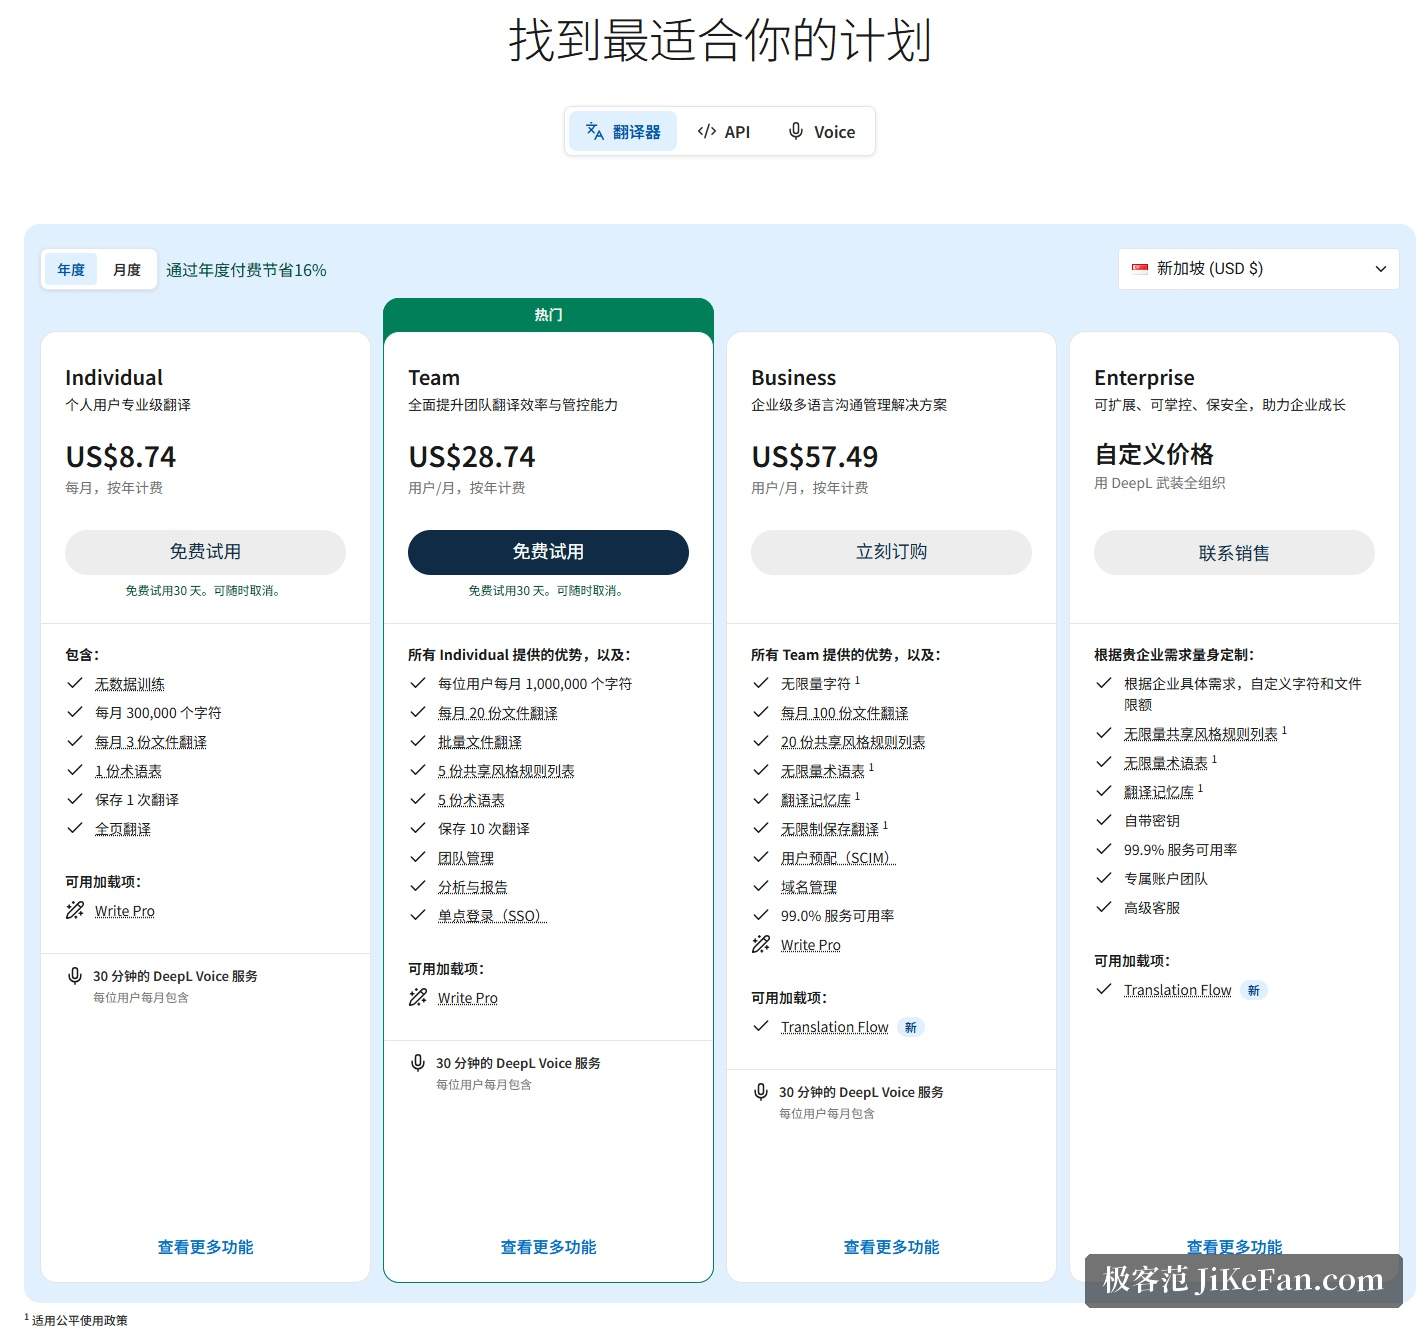Click the translator icon in 翻译器 tab
The image size is (1425, 1330).
coord(595,131)
